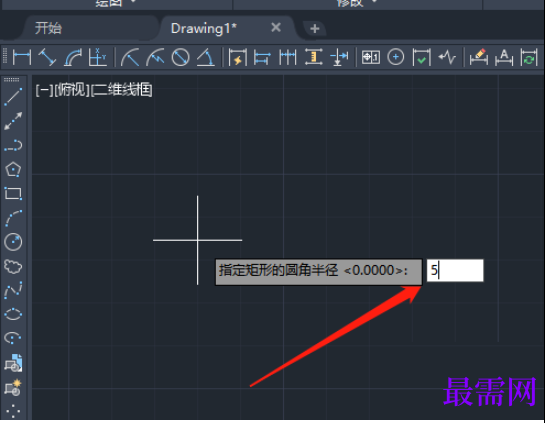
Task: Click the Angular dimension icon
Action: click(x=206, y=57)
